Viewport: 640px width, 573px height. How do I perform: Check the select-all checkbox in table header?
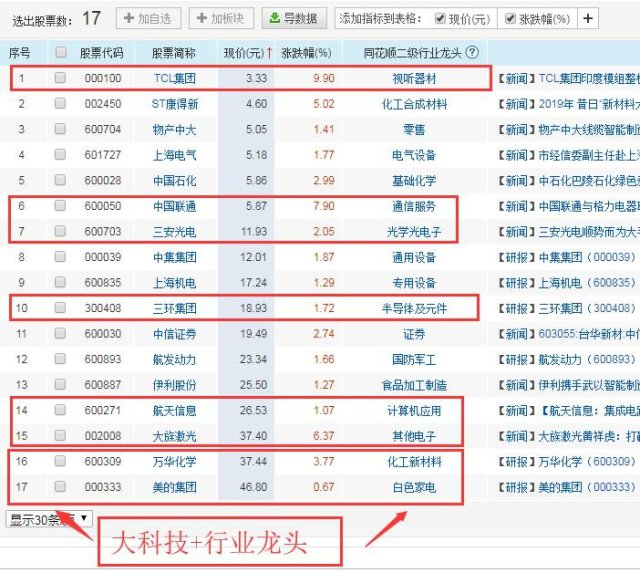61,52
